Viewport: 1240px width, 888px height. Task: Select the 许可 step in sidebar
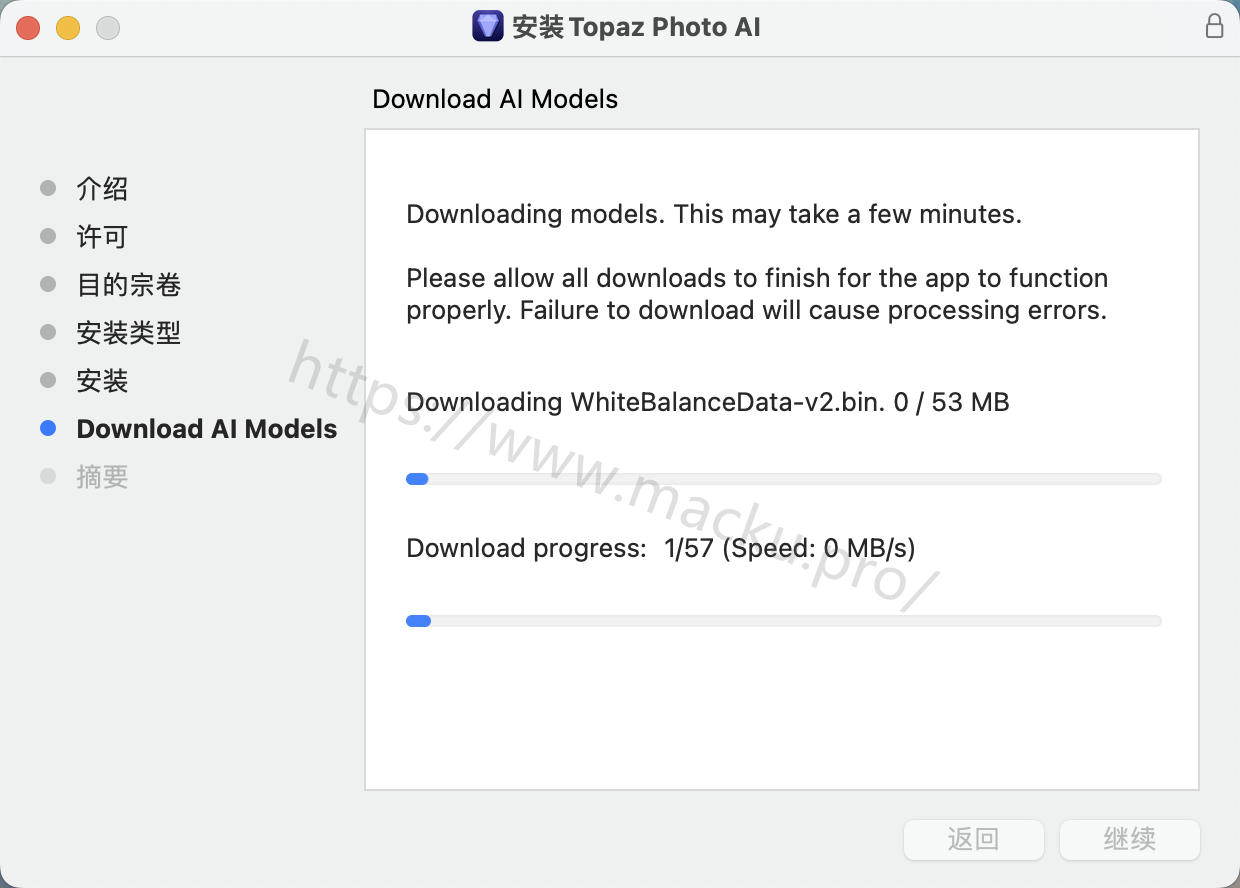coord(102,236)
